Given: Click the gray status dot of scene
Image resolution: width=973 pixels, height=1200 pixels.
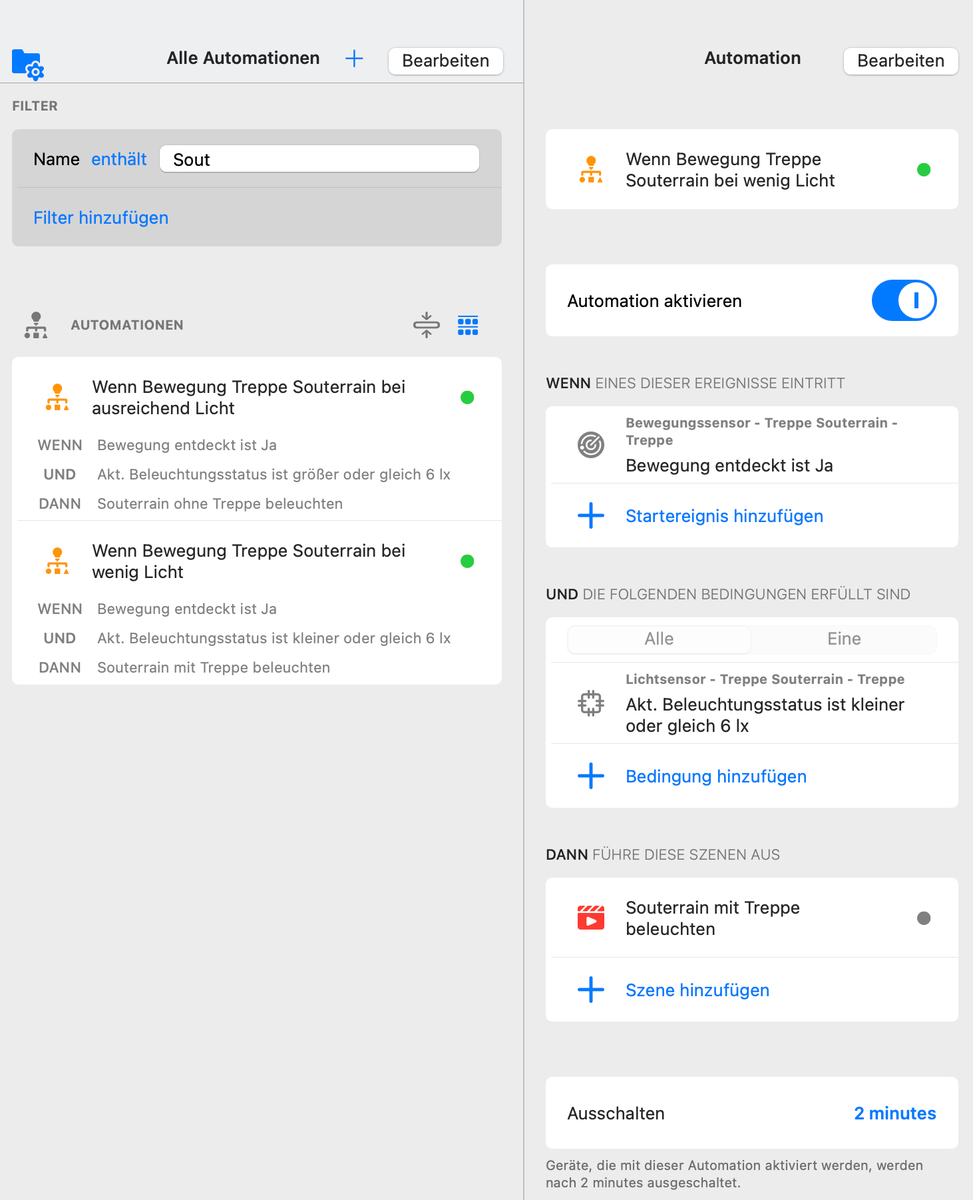Looking at the screenshot, I should coord(923,918).
